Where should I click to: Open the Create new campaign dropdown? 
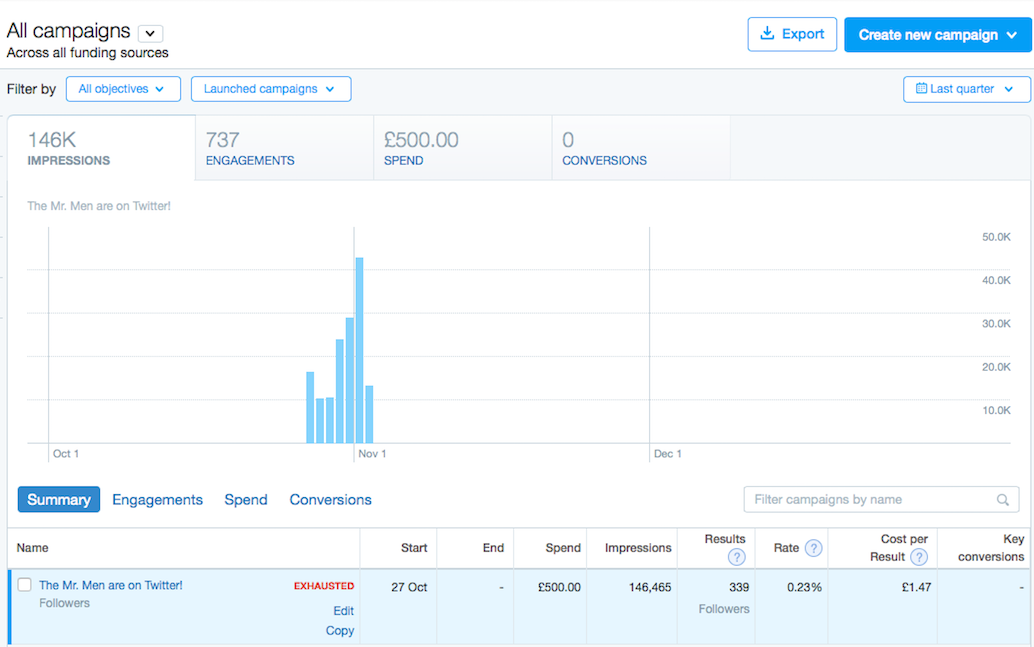(x=938, y=34)
